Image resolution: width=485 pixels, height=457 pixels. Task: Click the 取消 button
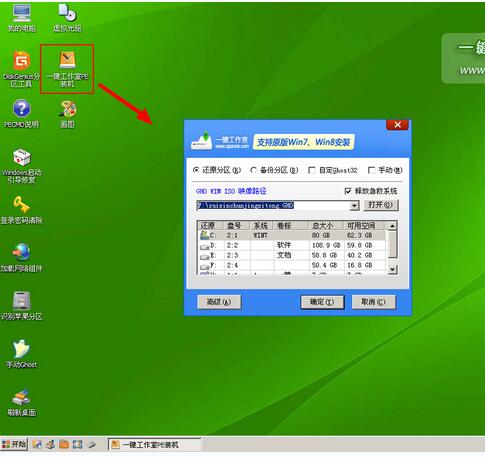coord(374,302)
